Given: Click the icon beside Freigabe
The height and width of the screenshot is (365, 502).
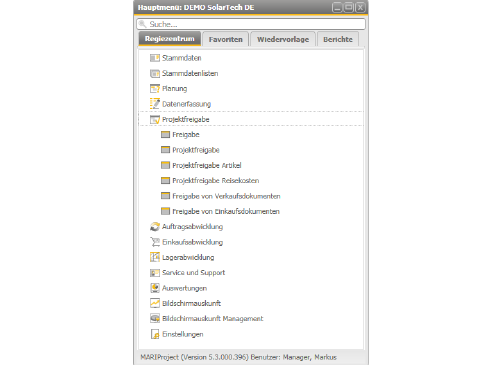Looking at the screenshot, I should coord(165,135).
